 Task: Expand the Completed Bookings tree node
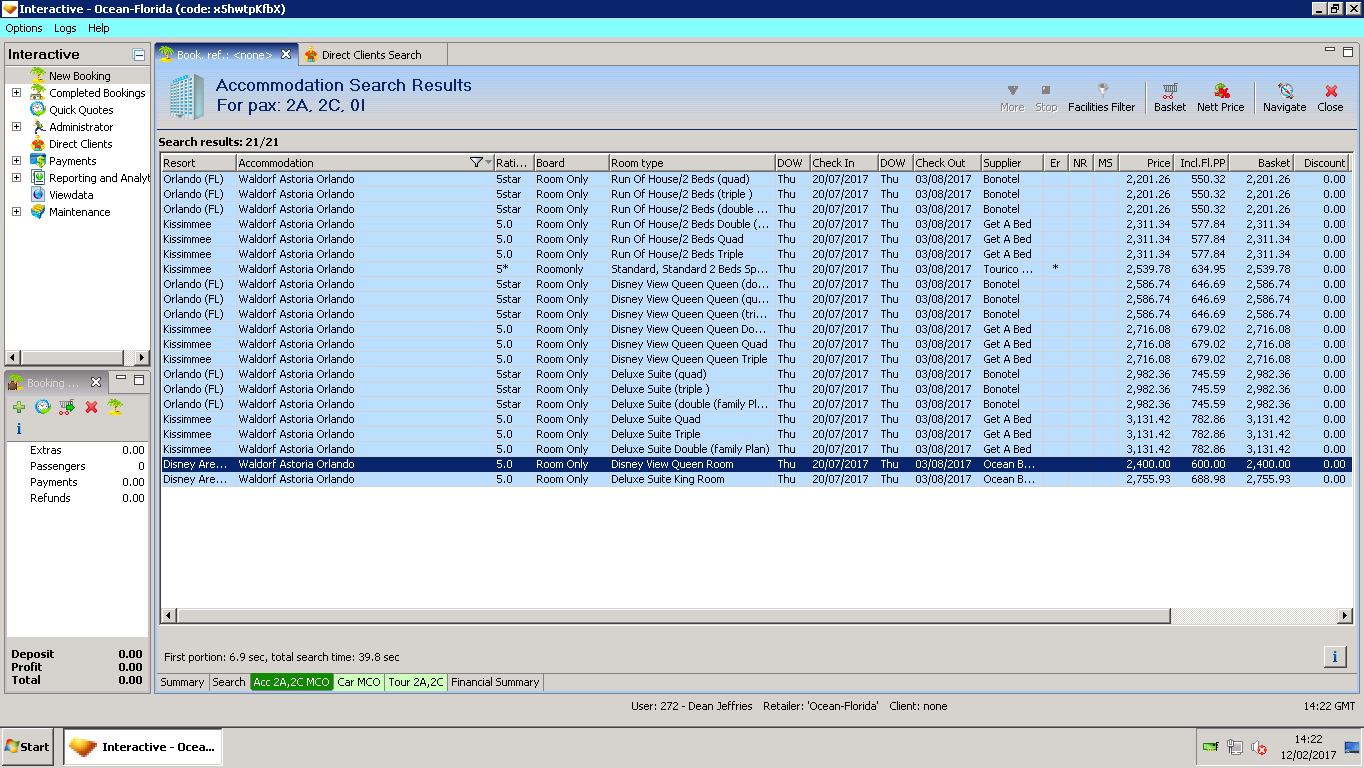pyautogui.click(x=16, y=93)
